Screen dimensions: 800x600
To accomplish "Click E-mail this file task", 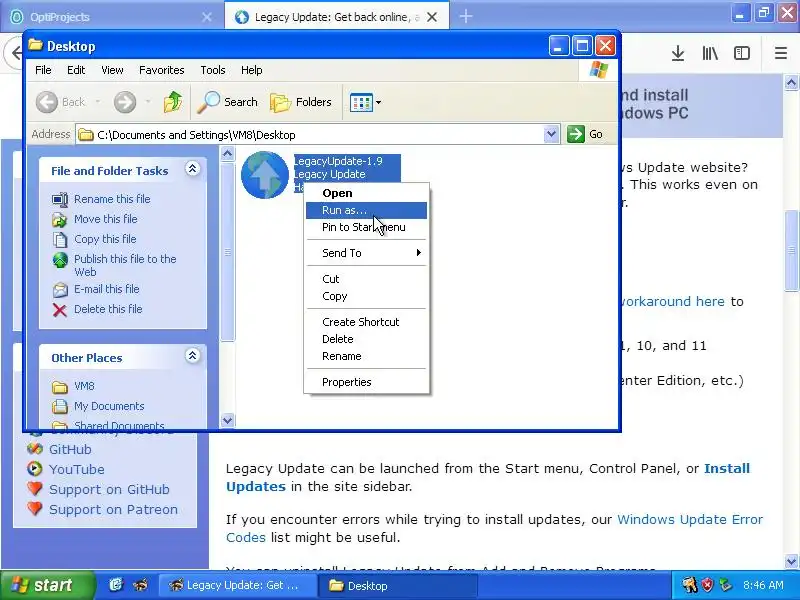I will (x=107, y=289).
